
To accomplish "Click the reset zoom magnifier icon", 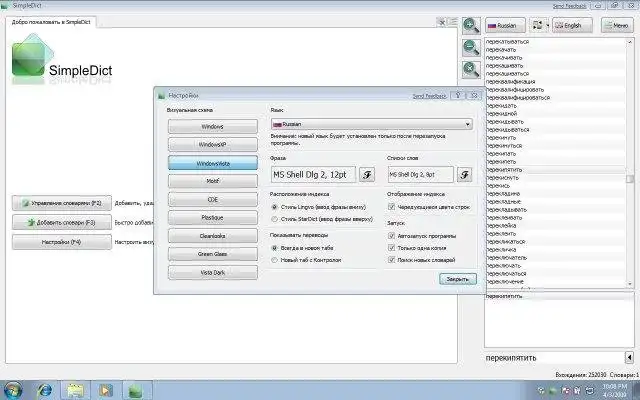I will click(x=471, y=69).
